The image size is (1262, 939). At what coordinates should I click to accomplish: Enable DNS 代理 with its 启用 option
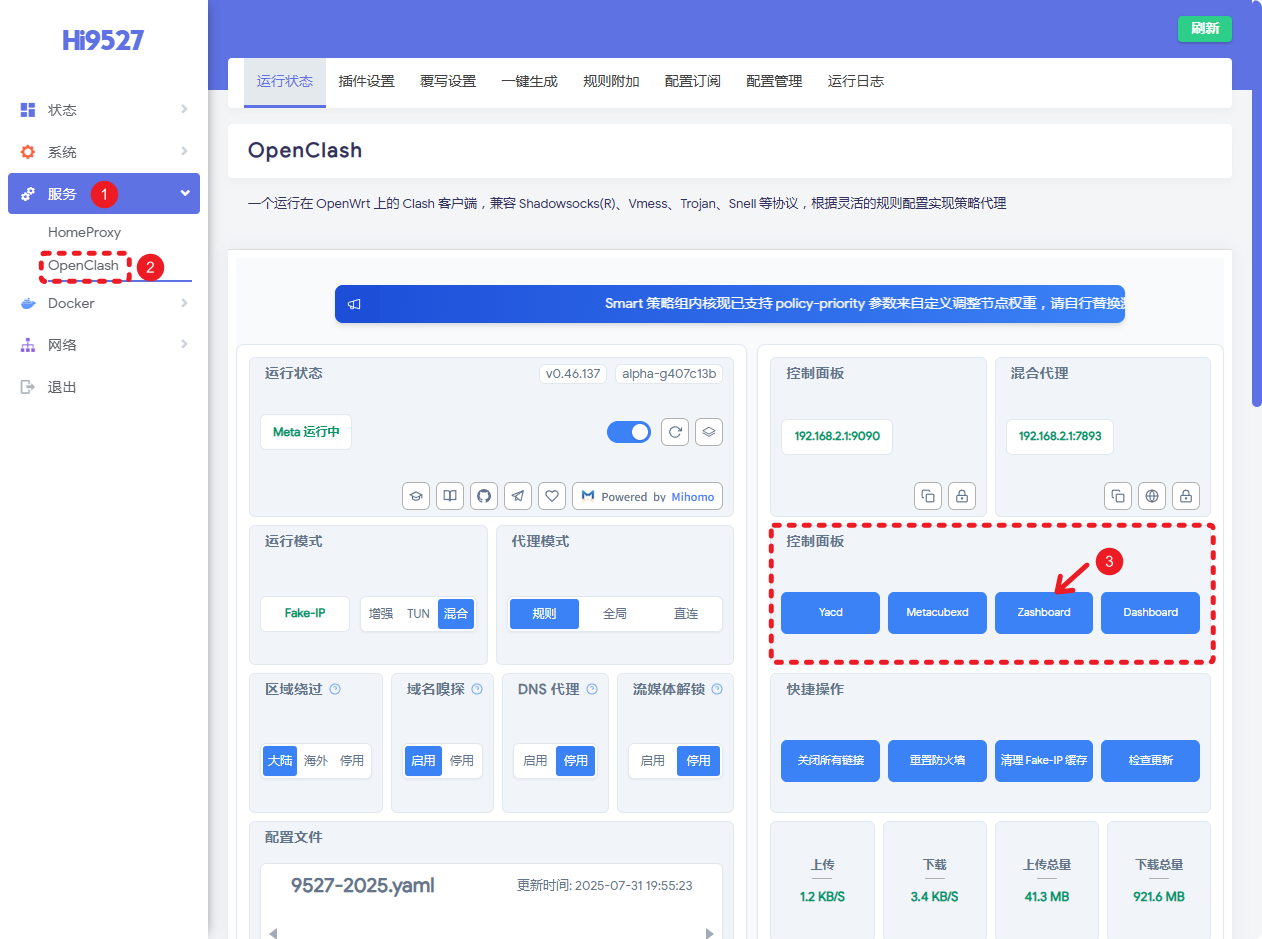(x=535, y=761)
